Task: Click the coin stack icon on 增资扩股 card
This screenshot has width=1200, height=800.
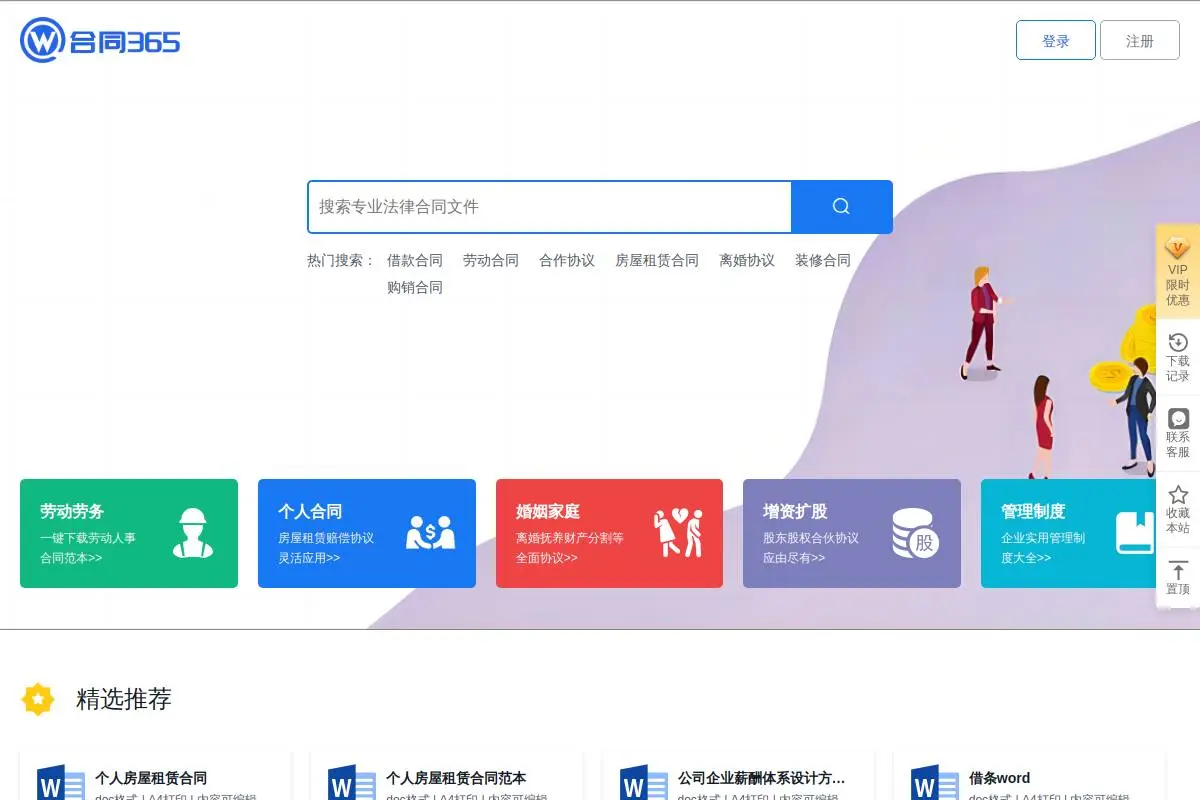Action: [915, 533]
